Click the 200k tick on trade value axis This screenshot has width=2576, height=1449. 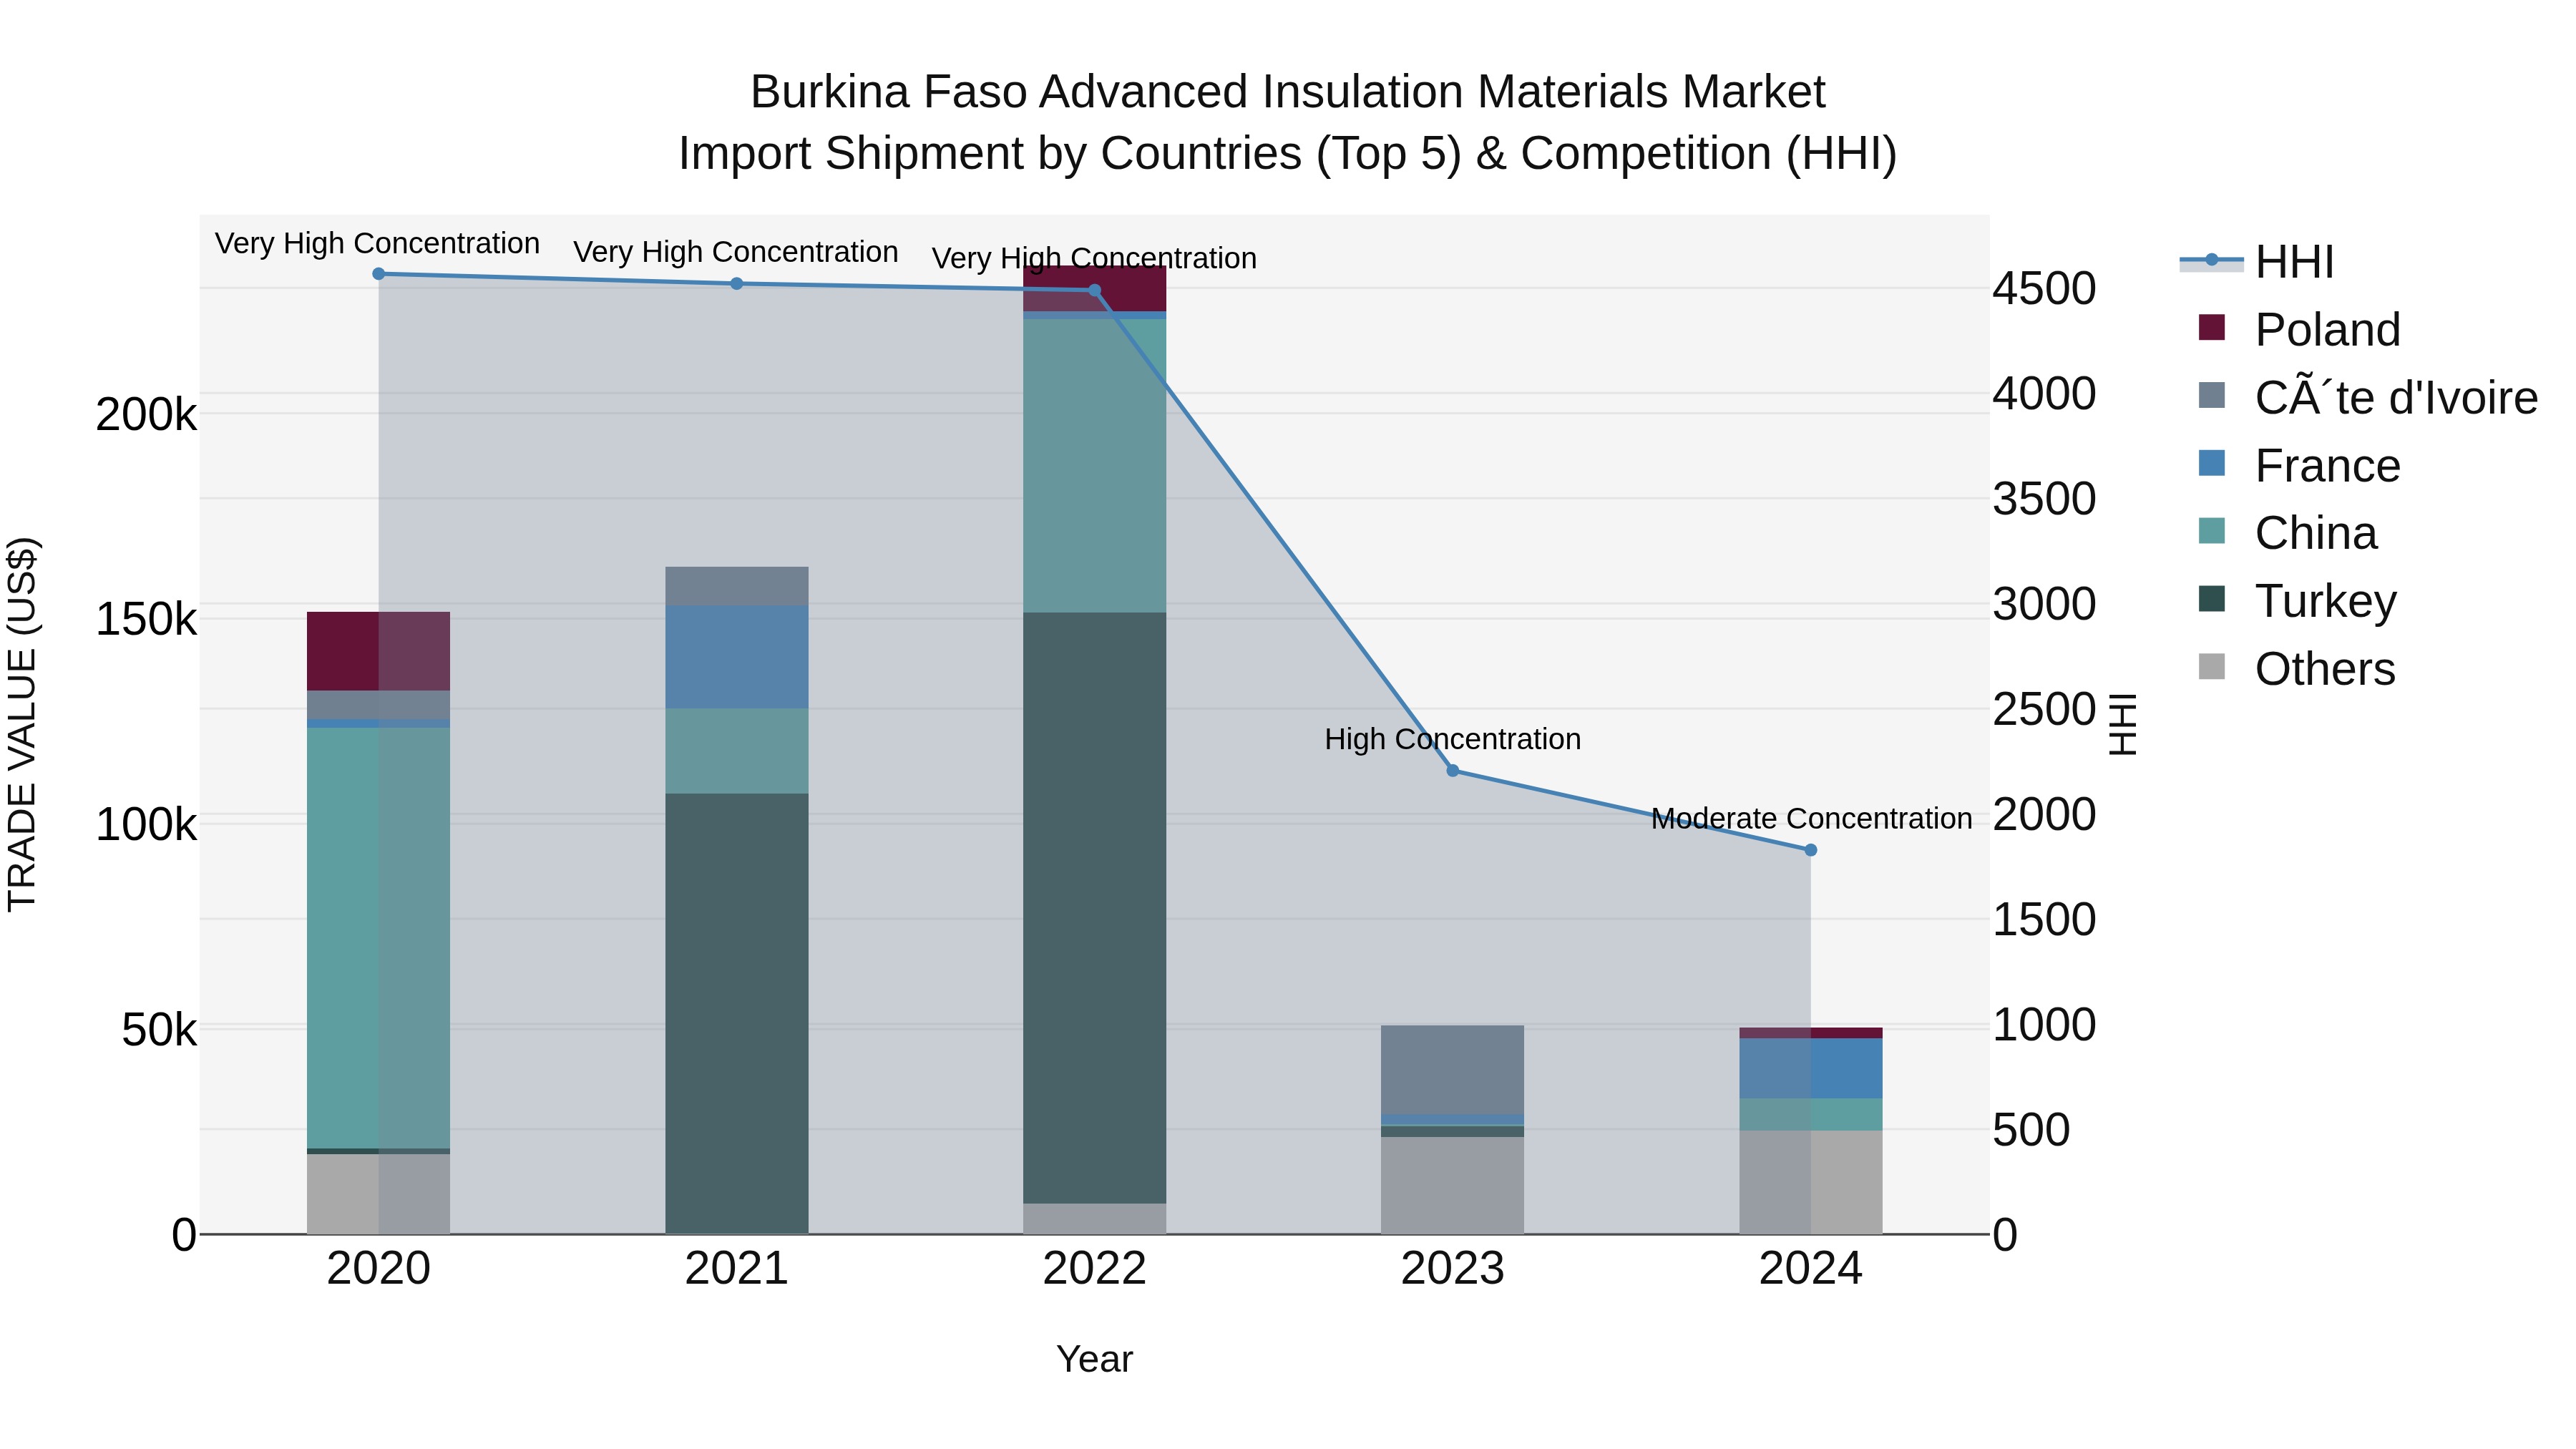click(146, 414)
